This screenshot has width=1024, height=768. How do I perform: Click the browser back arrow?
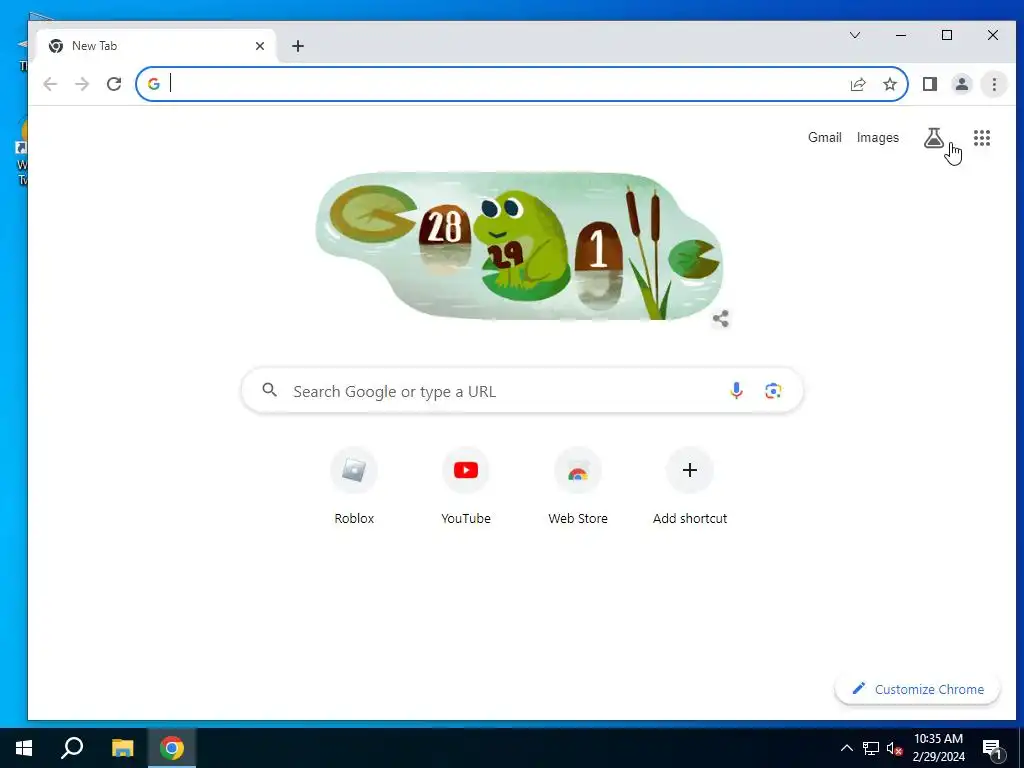point(50,84)
